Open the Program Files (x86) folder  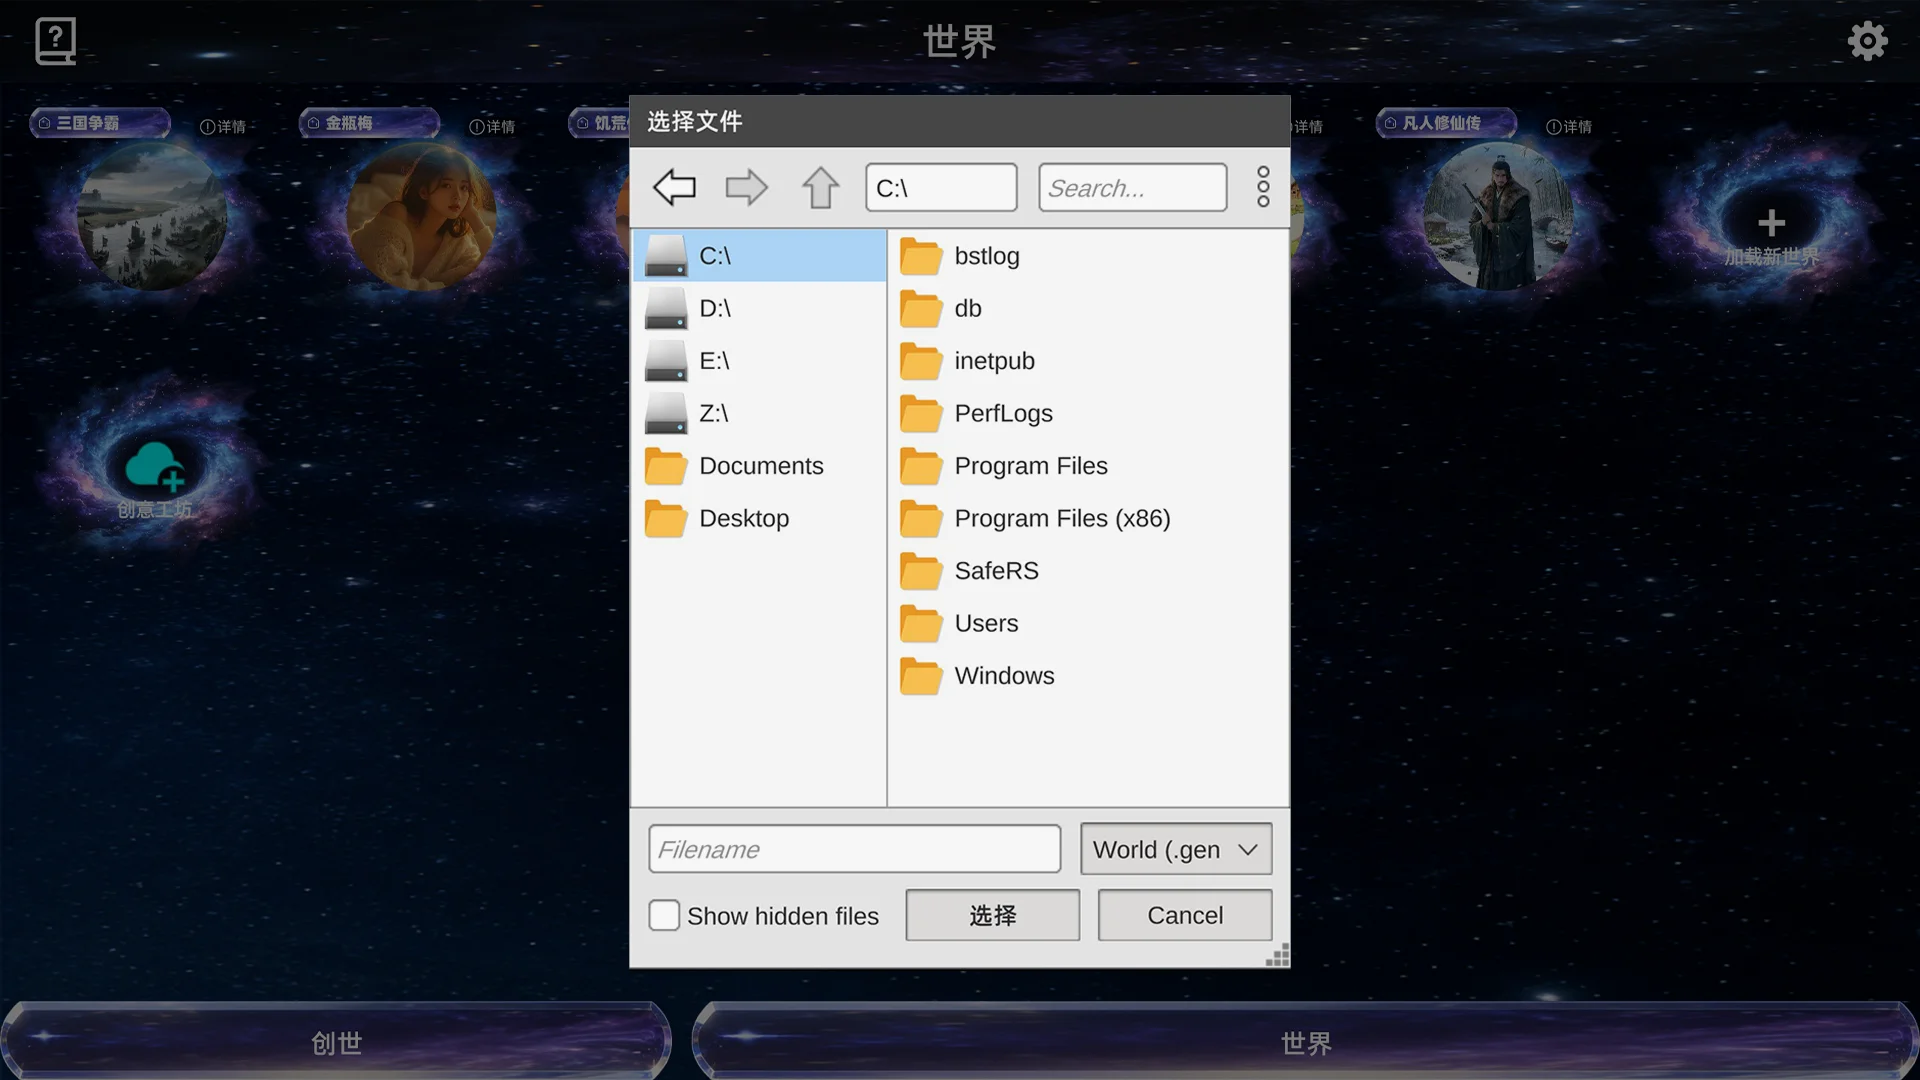[x=1061, y=518]
